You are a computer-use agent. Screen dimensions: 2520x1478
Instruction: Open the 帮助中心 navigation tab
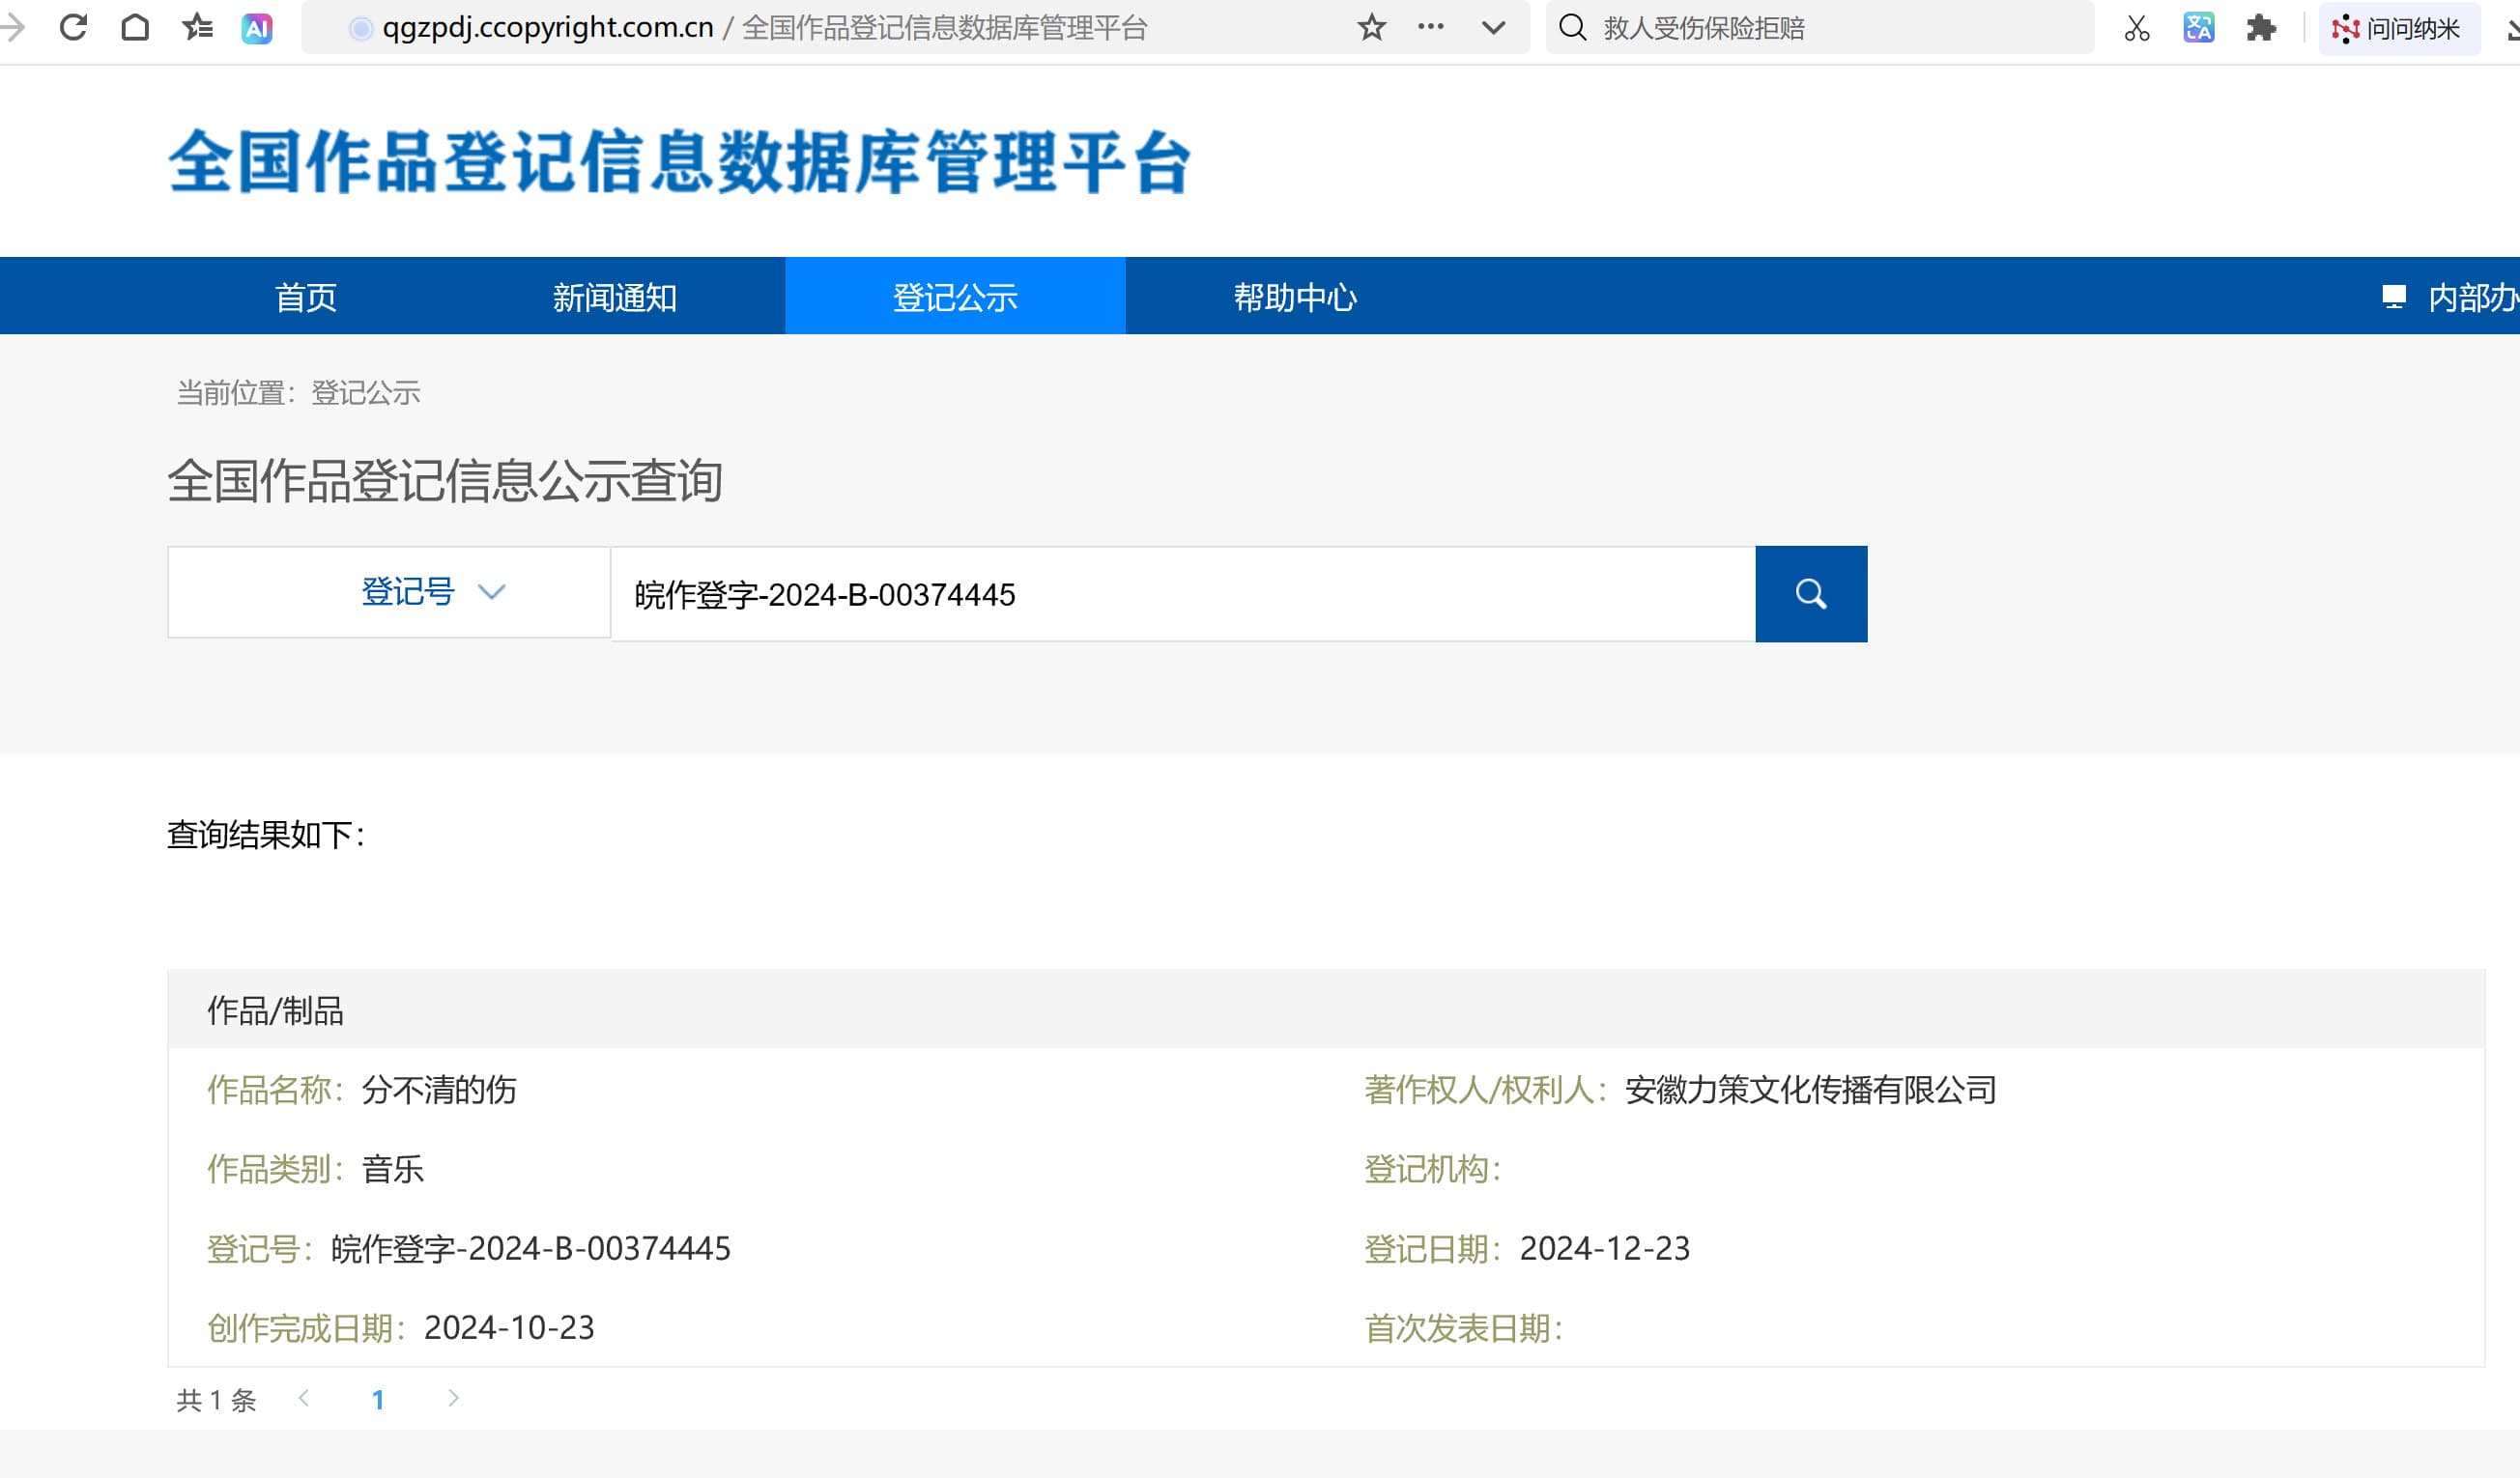[x=1295, y=297]
